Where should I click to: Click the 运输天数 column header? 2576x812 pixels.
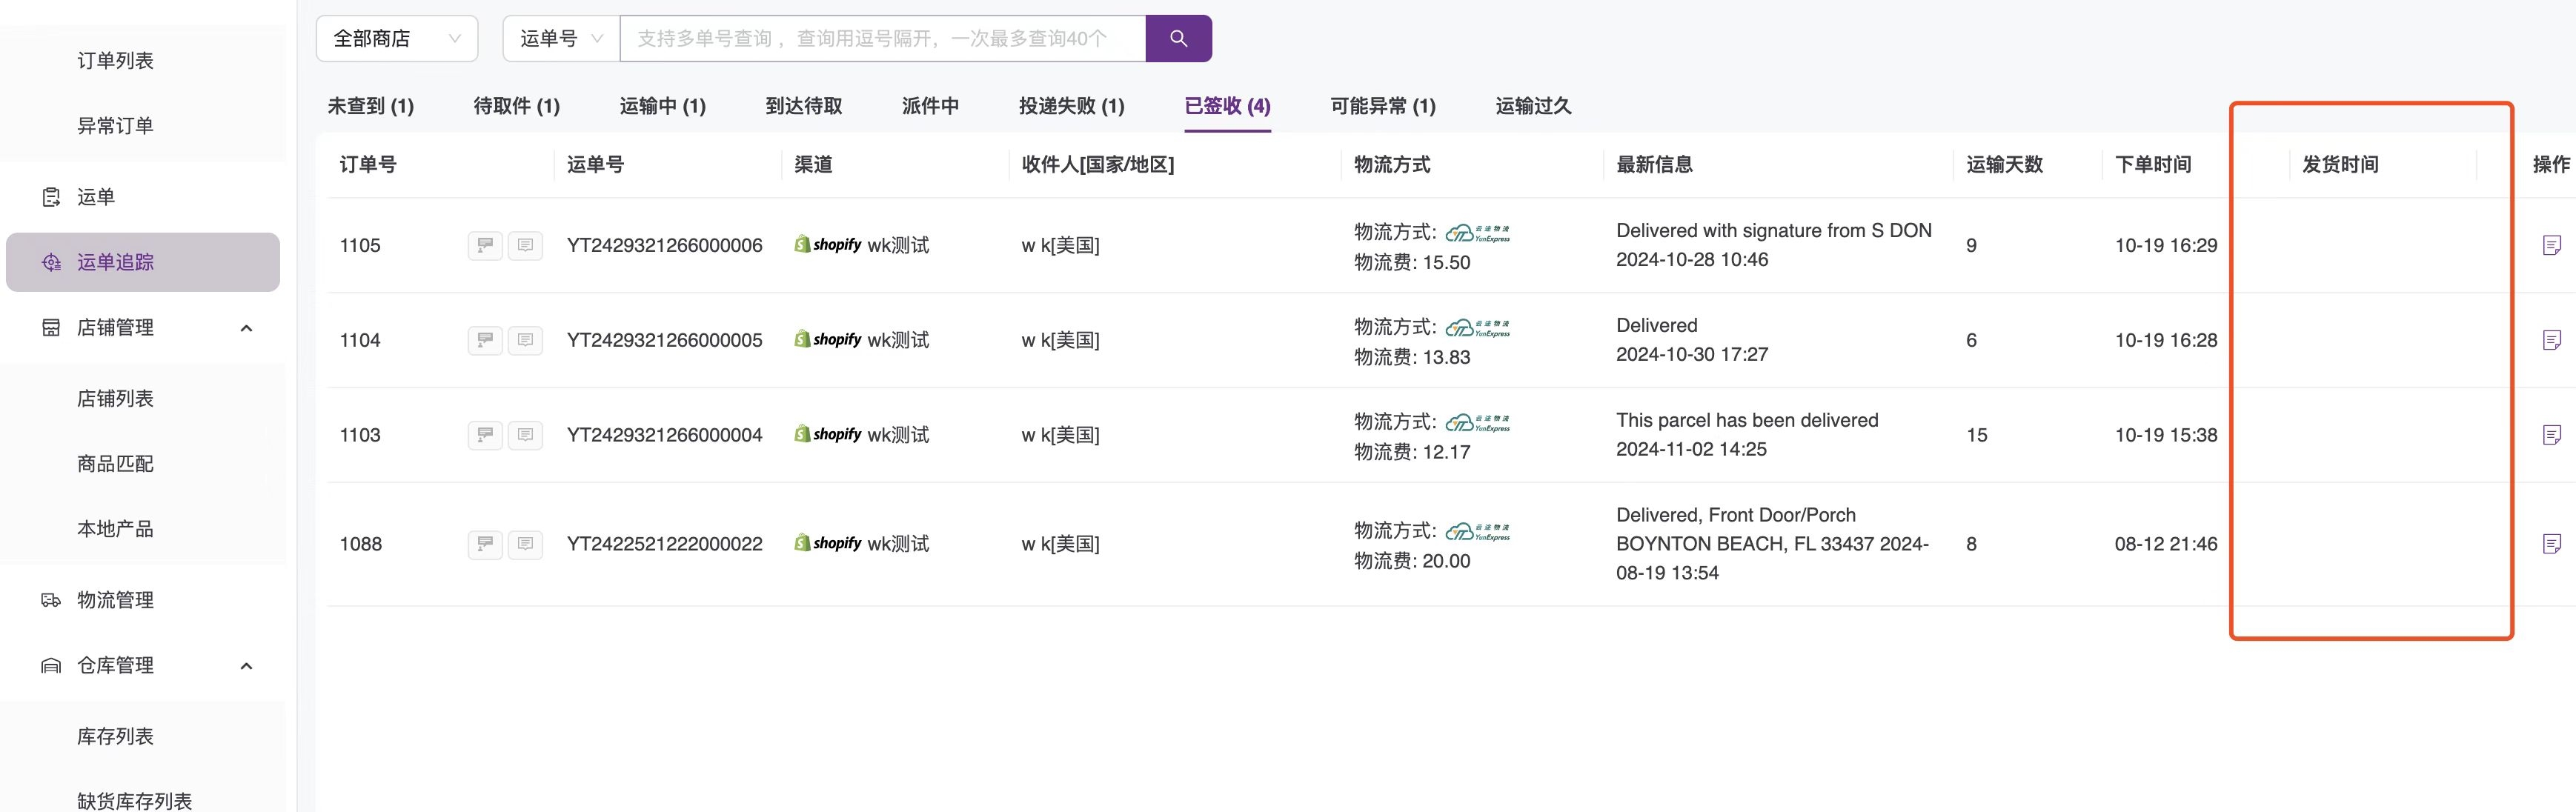(2004, 165)
